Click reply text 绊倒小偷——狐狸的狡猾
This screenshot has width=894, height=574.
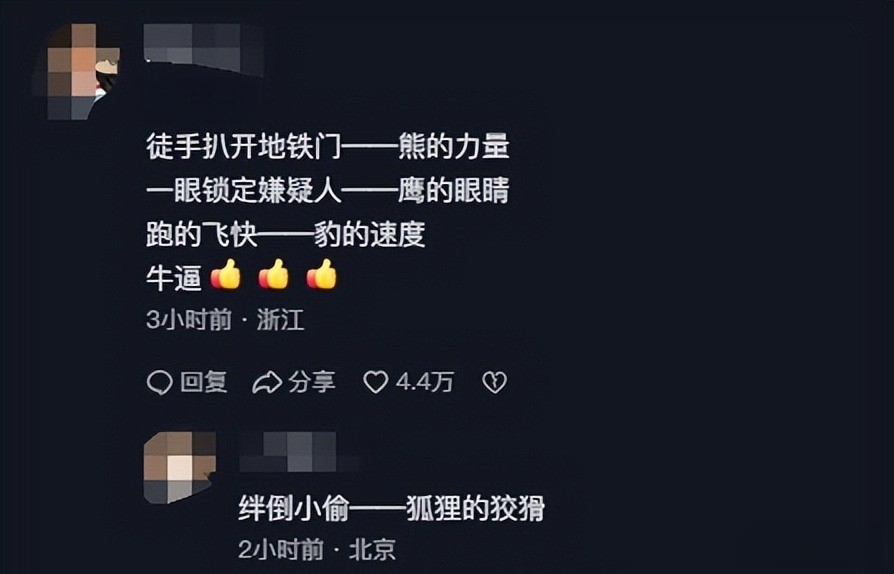[x=391, y=508]
